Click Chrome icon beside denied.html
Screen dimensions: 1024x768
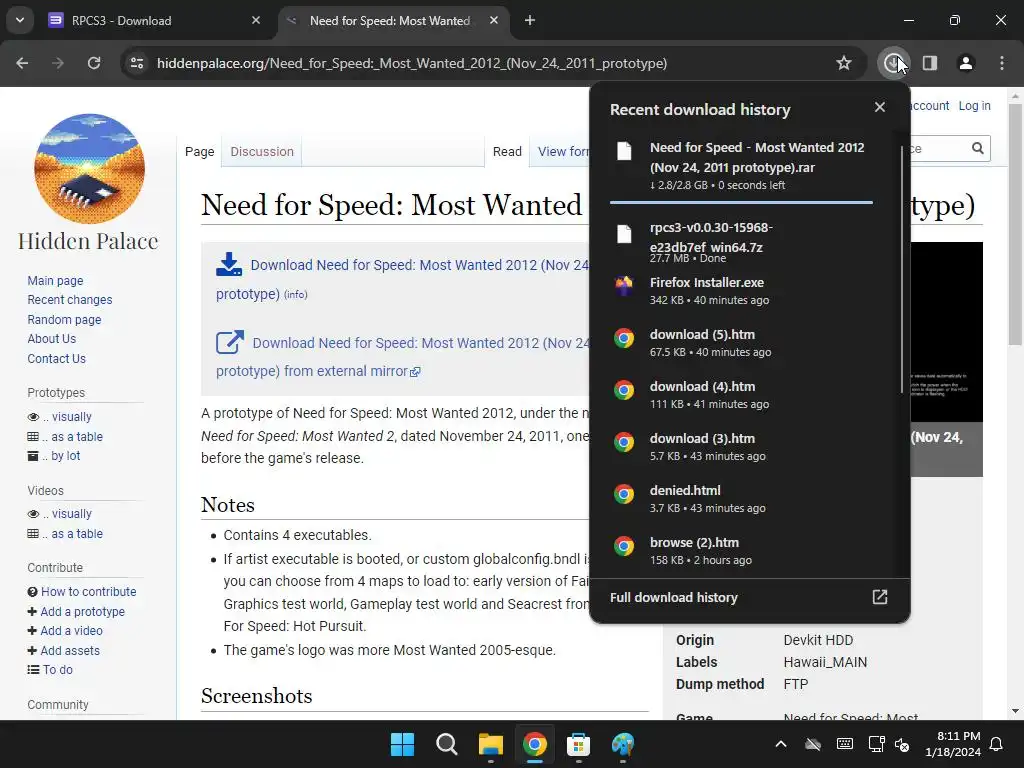point(624,494)
